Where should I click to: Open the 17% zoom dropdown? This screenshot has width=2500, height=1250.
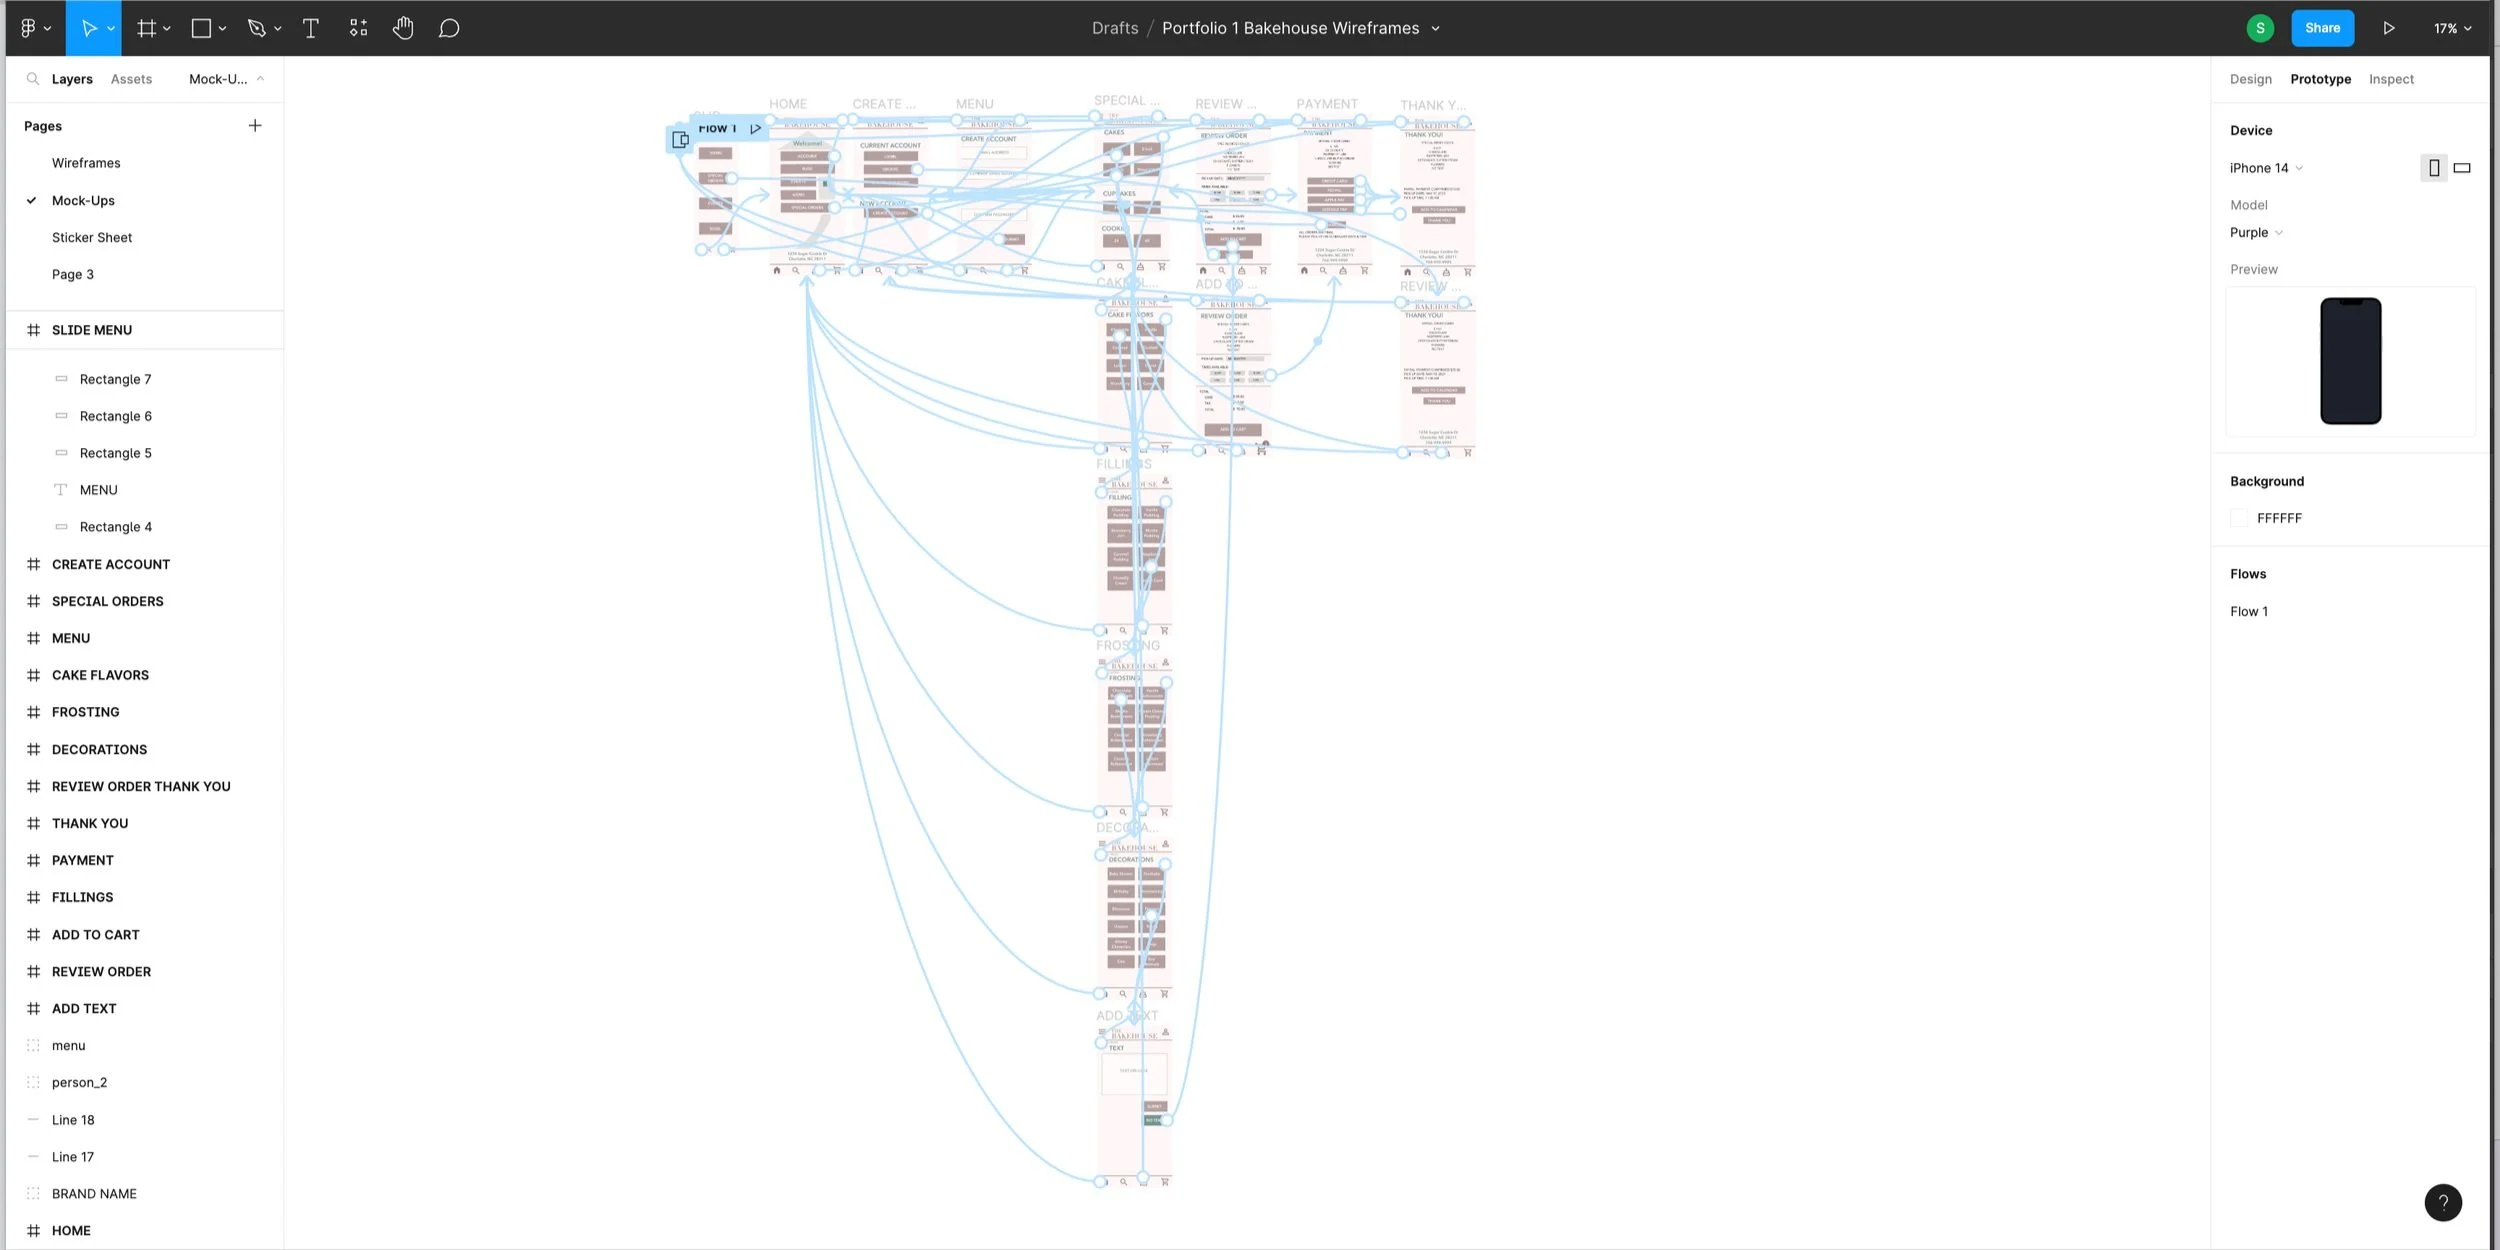tap(2452, 28)
